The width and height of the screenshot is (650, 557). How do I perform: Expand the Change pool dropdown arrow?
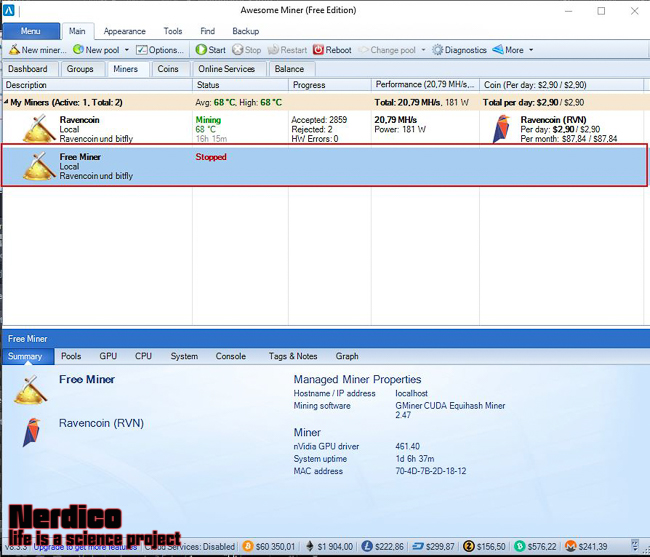(423, 50)
